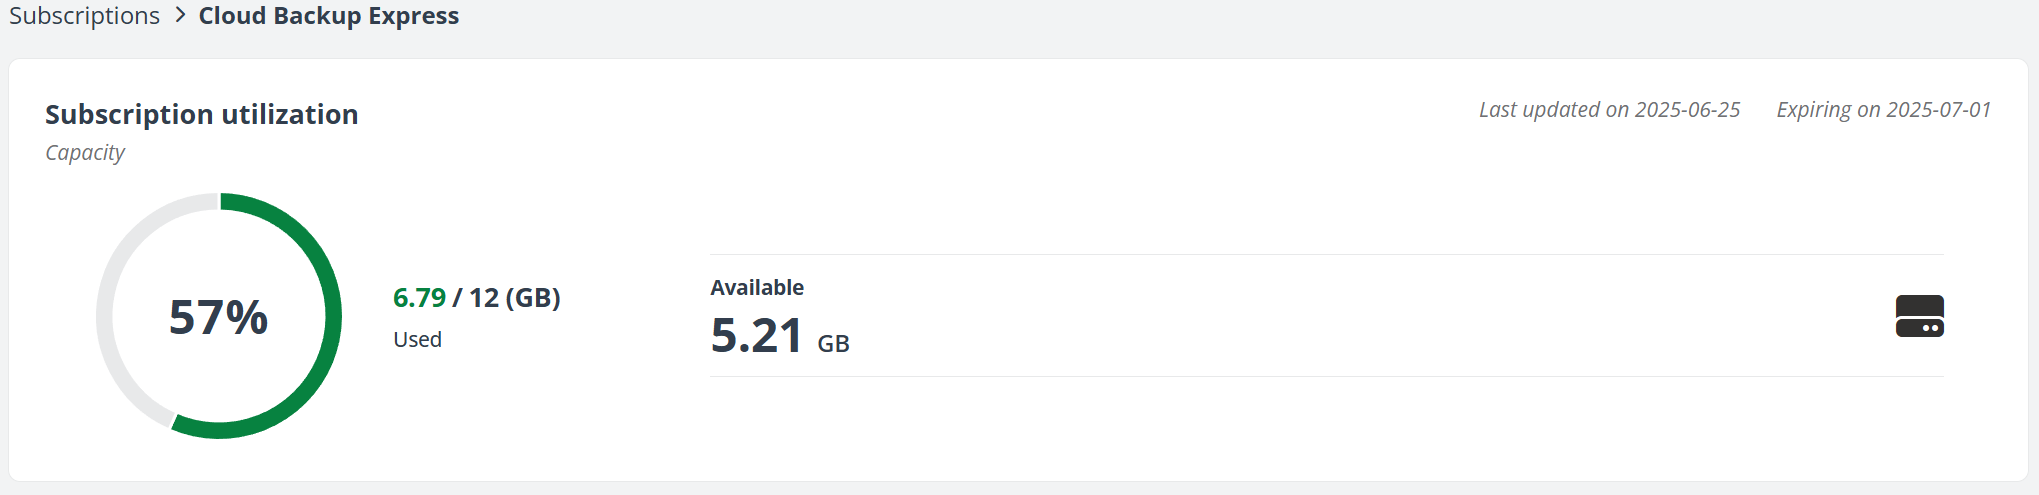Click the Available label

coord(757,288)
